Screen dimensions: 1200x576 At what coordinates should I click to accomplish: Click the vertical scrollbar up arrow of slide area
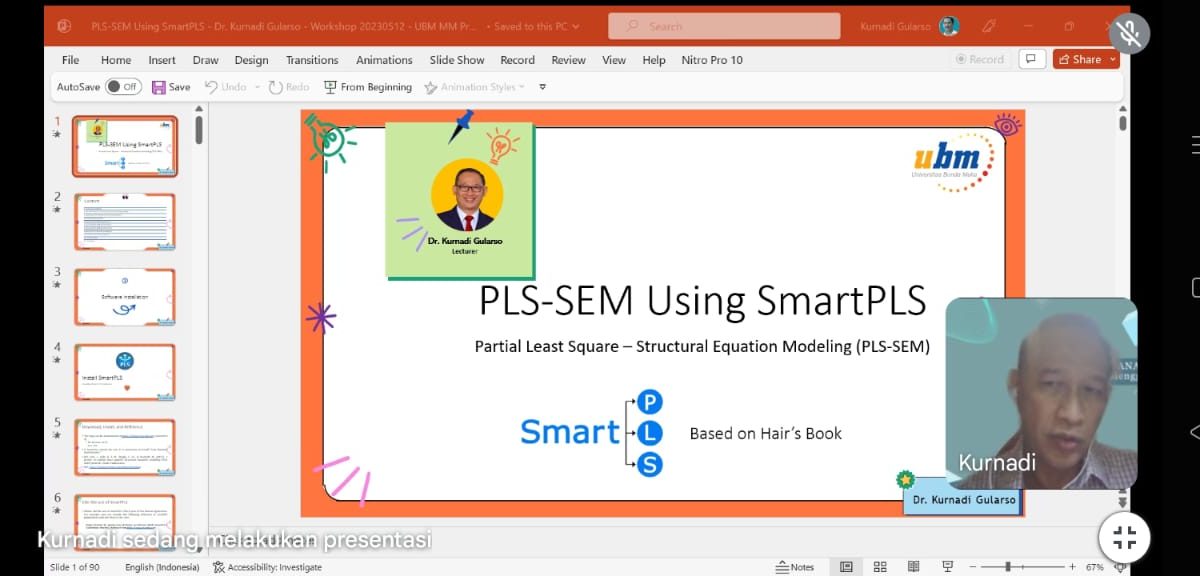tap(1122, 109)
